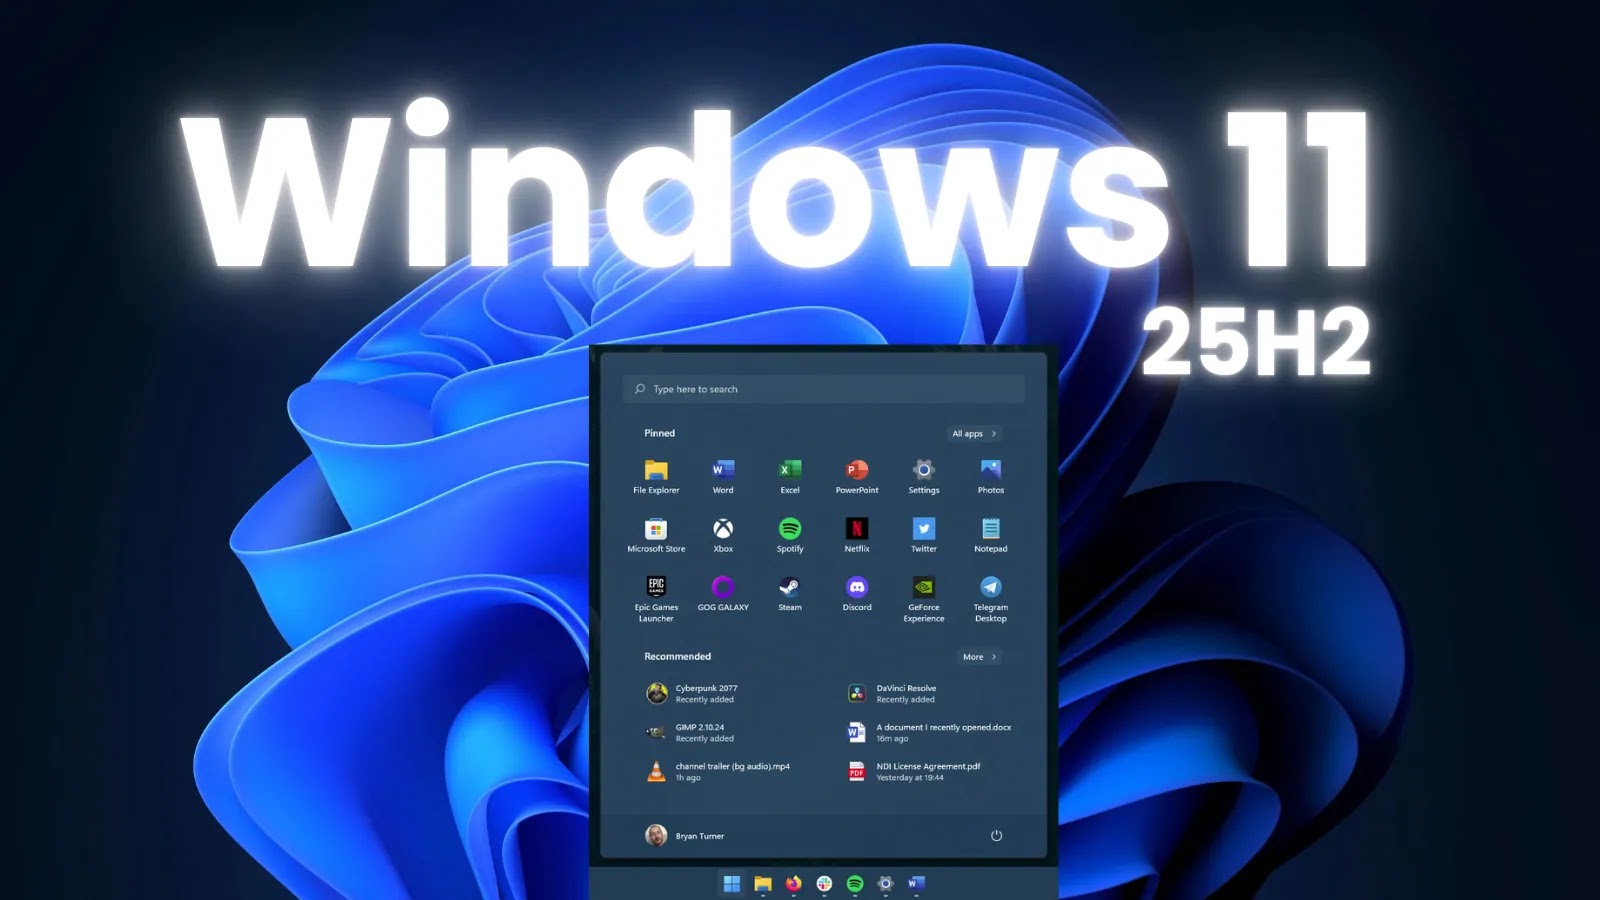Open the power options button

point(996,836)
